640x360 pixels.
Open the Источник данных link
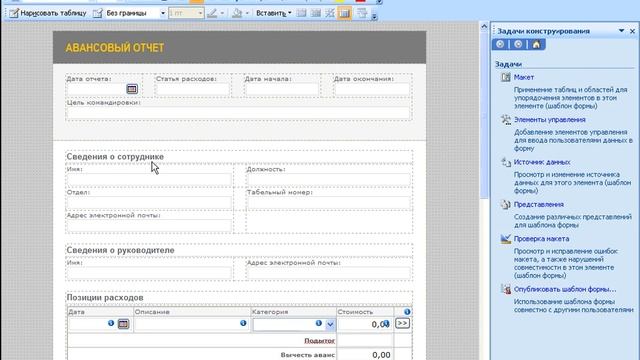pos(542,162)
